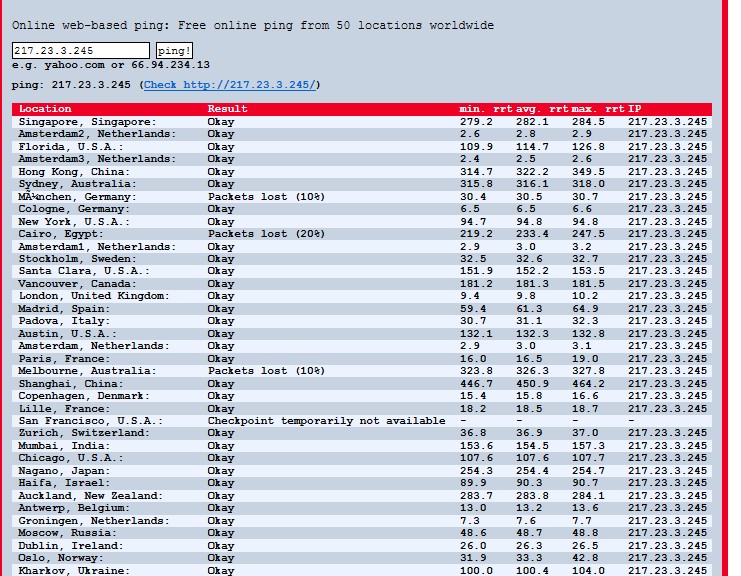Screen dimensions: 741x576
Task: Click the page heading about online ping
Action: coord(253,26)
